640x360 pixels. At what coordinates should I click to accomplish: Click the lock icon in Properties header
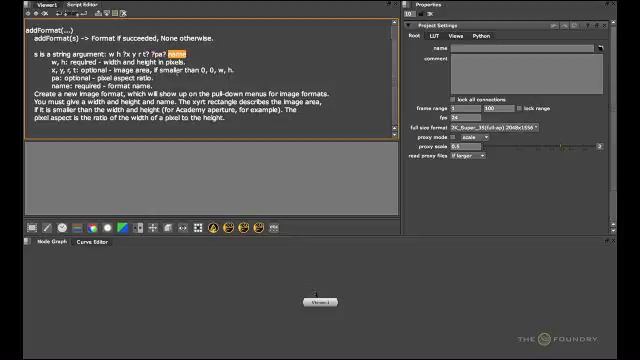point(421,14)
